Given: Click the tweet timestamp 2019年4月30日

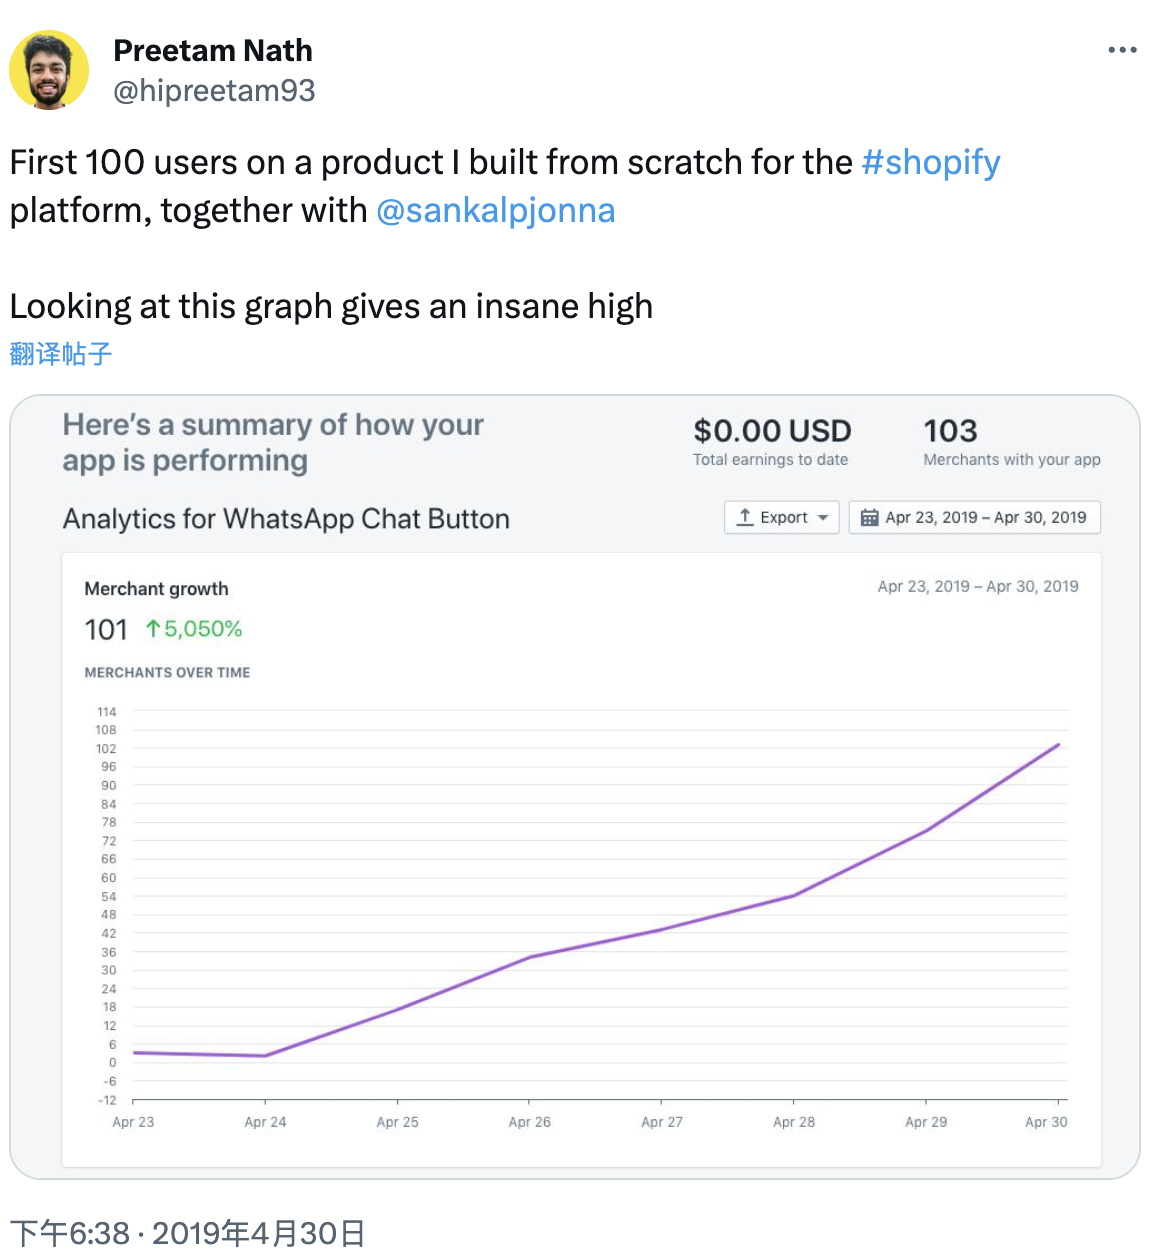Looking at the screenshot, I should click(258, 1233).
